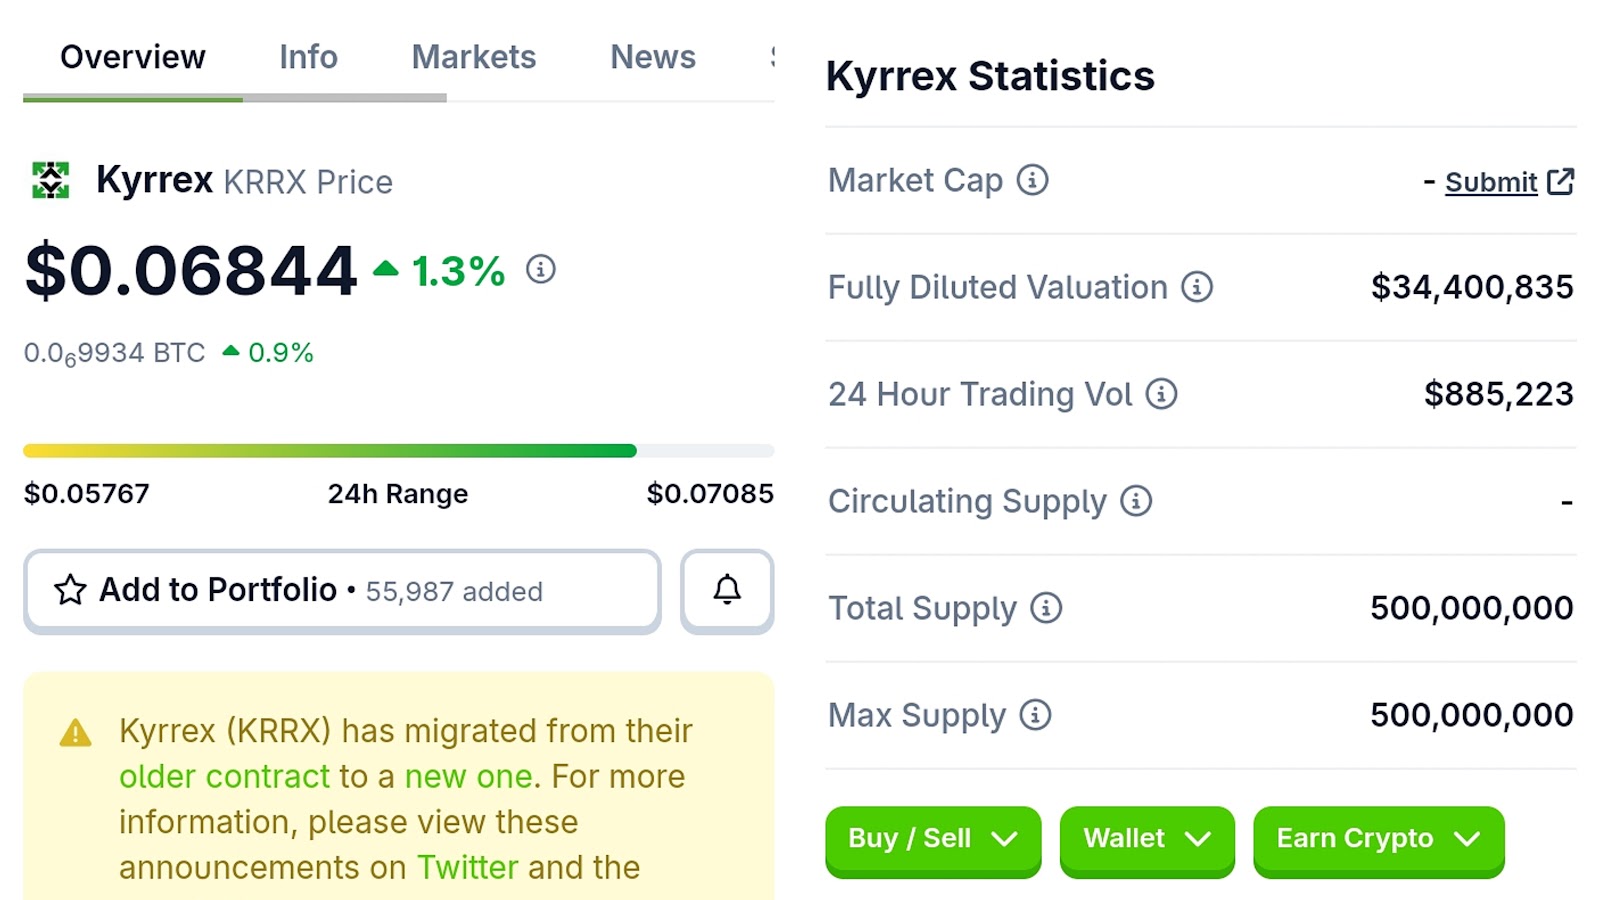The height and width of the screenshot is (900, 1600).
Task: Go to the News tab
Action: coord(653,57)
